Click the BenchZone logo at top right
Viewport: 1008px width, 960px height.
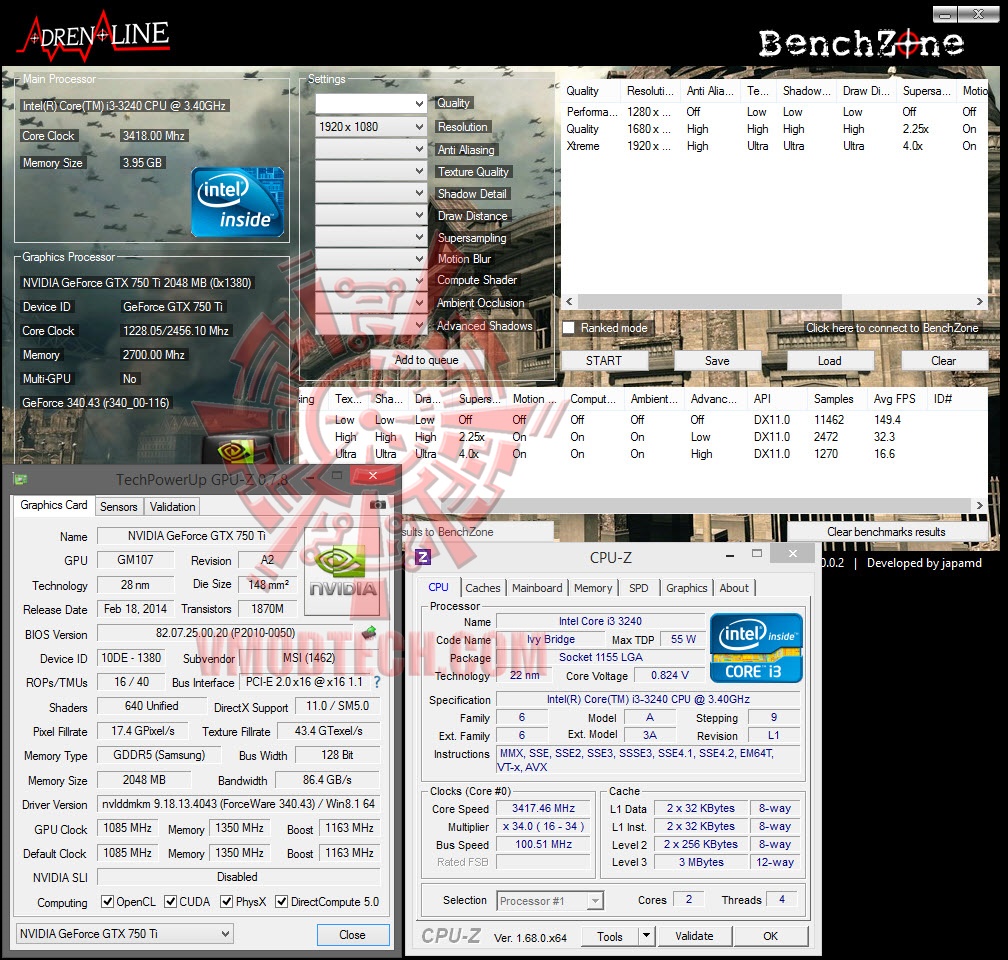coord(861,44)
